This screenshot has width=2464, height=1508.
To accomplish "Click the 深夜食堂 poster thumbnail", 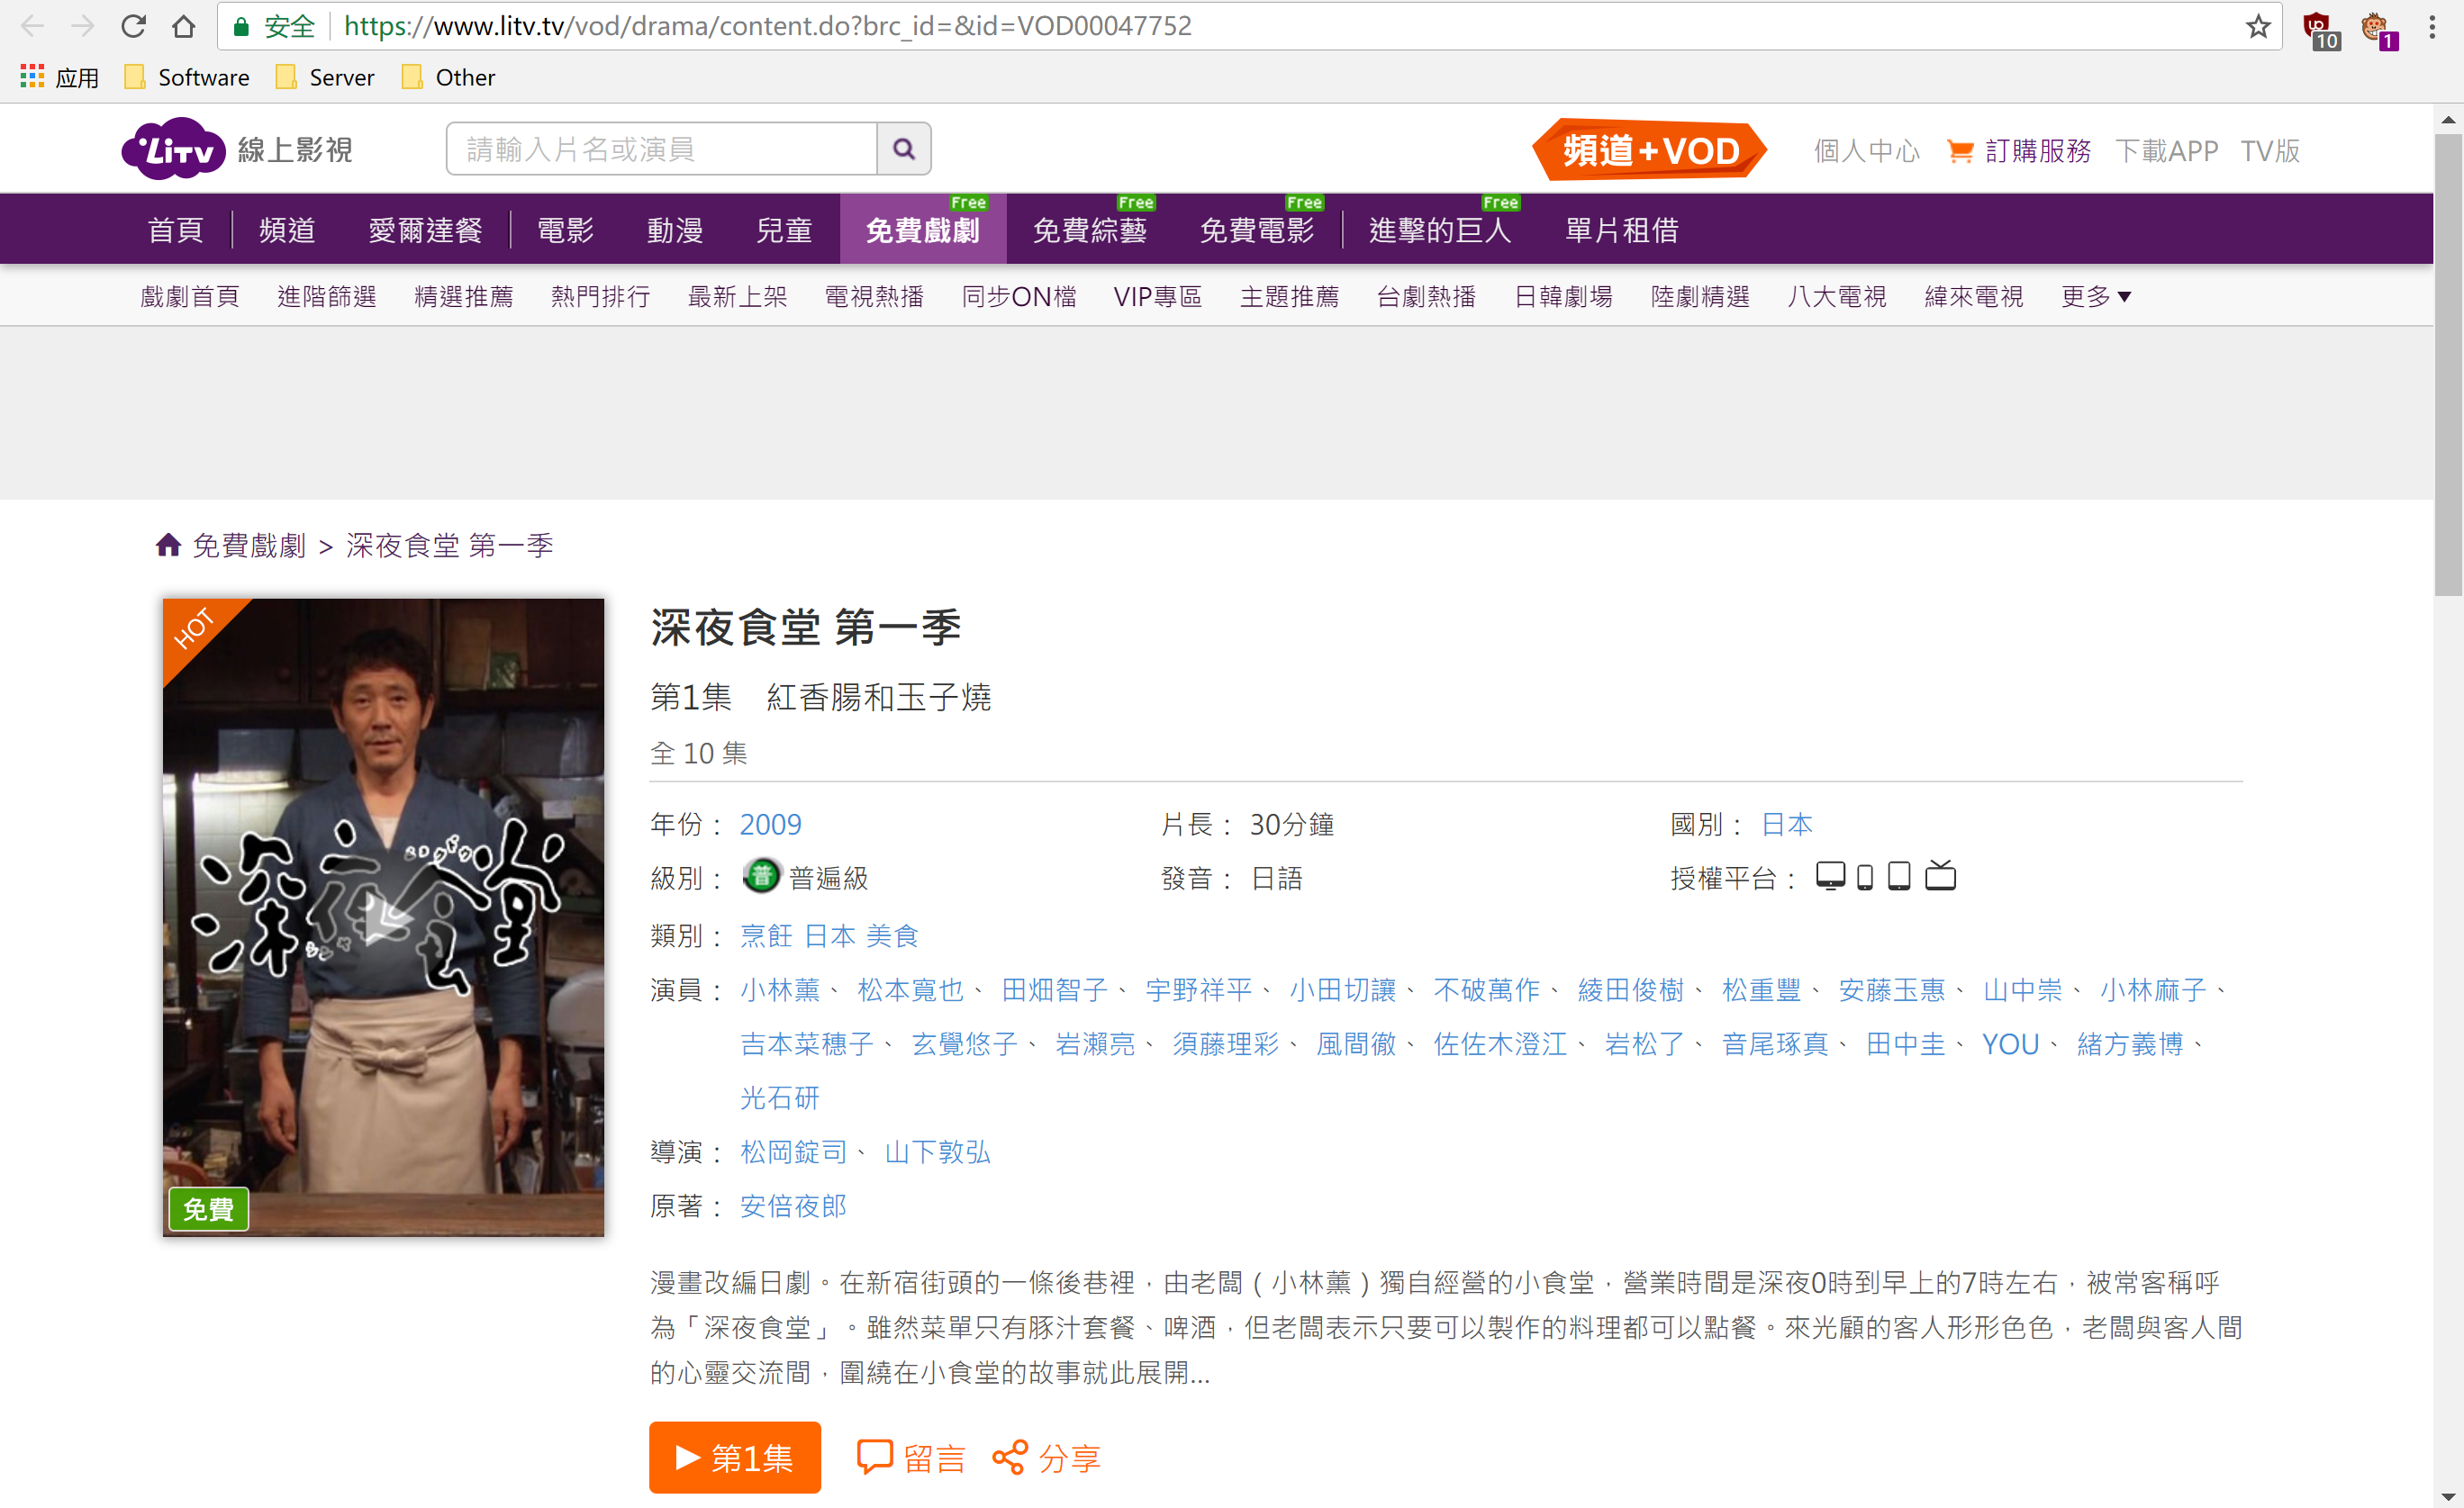I will click(383, 917).
